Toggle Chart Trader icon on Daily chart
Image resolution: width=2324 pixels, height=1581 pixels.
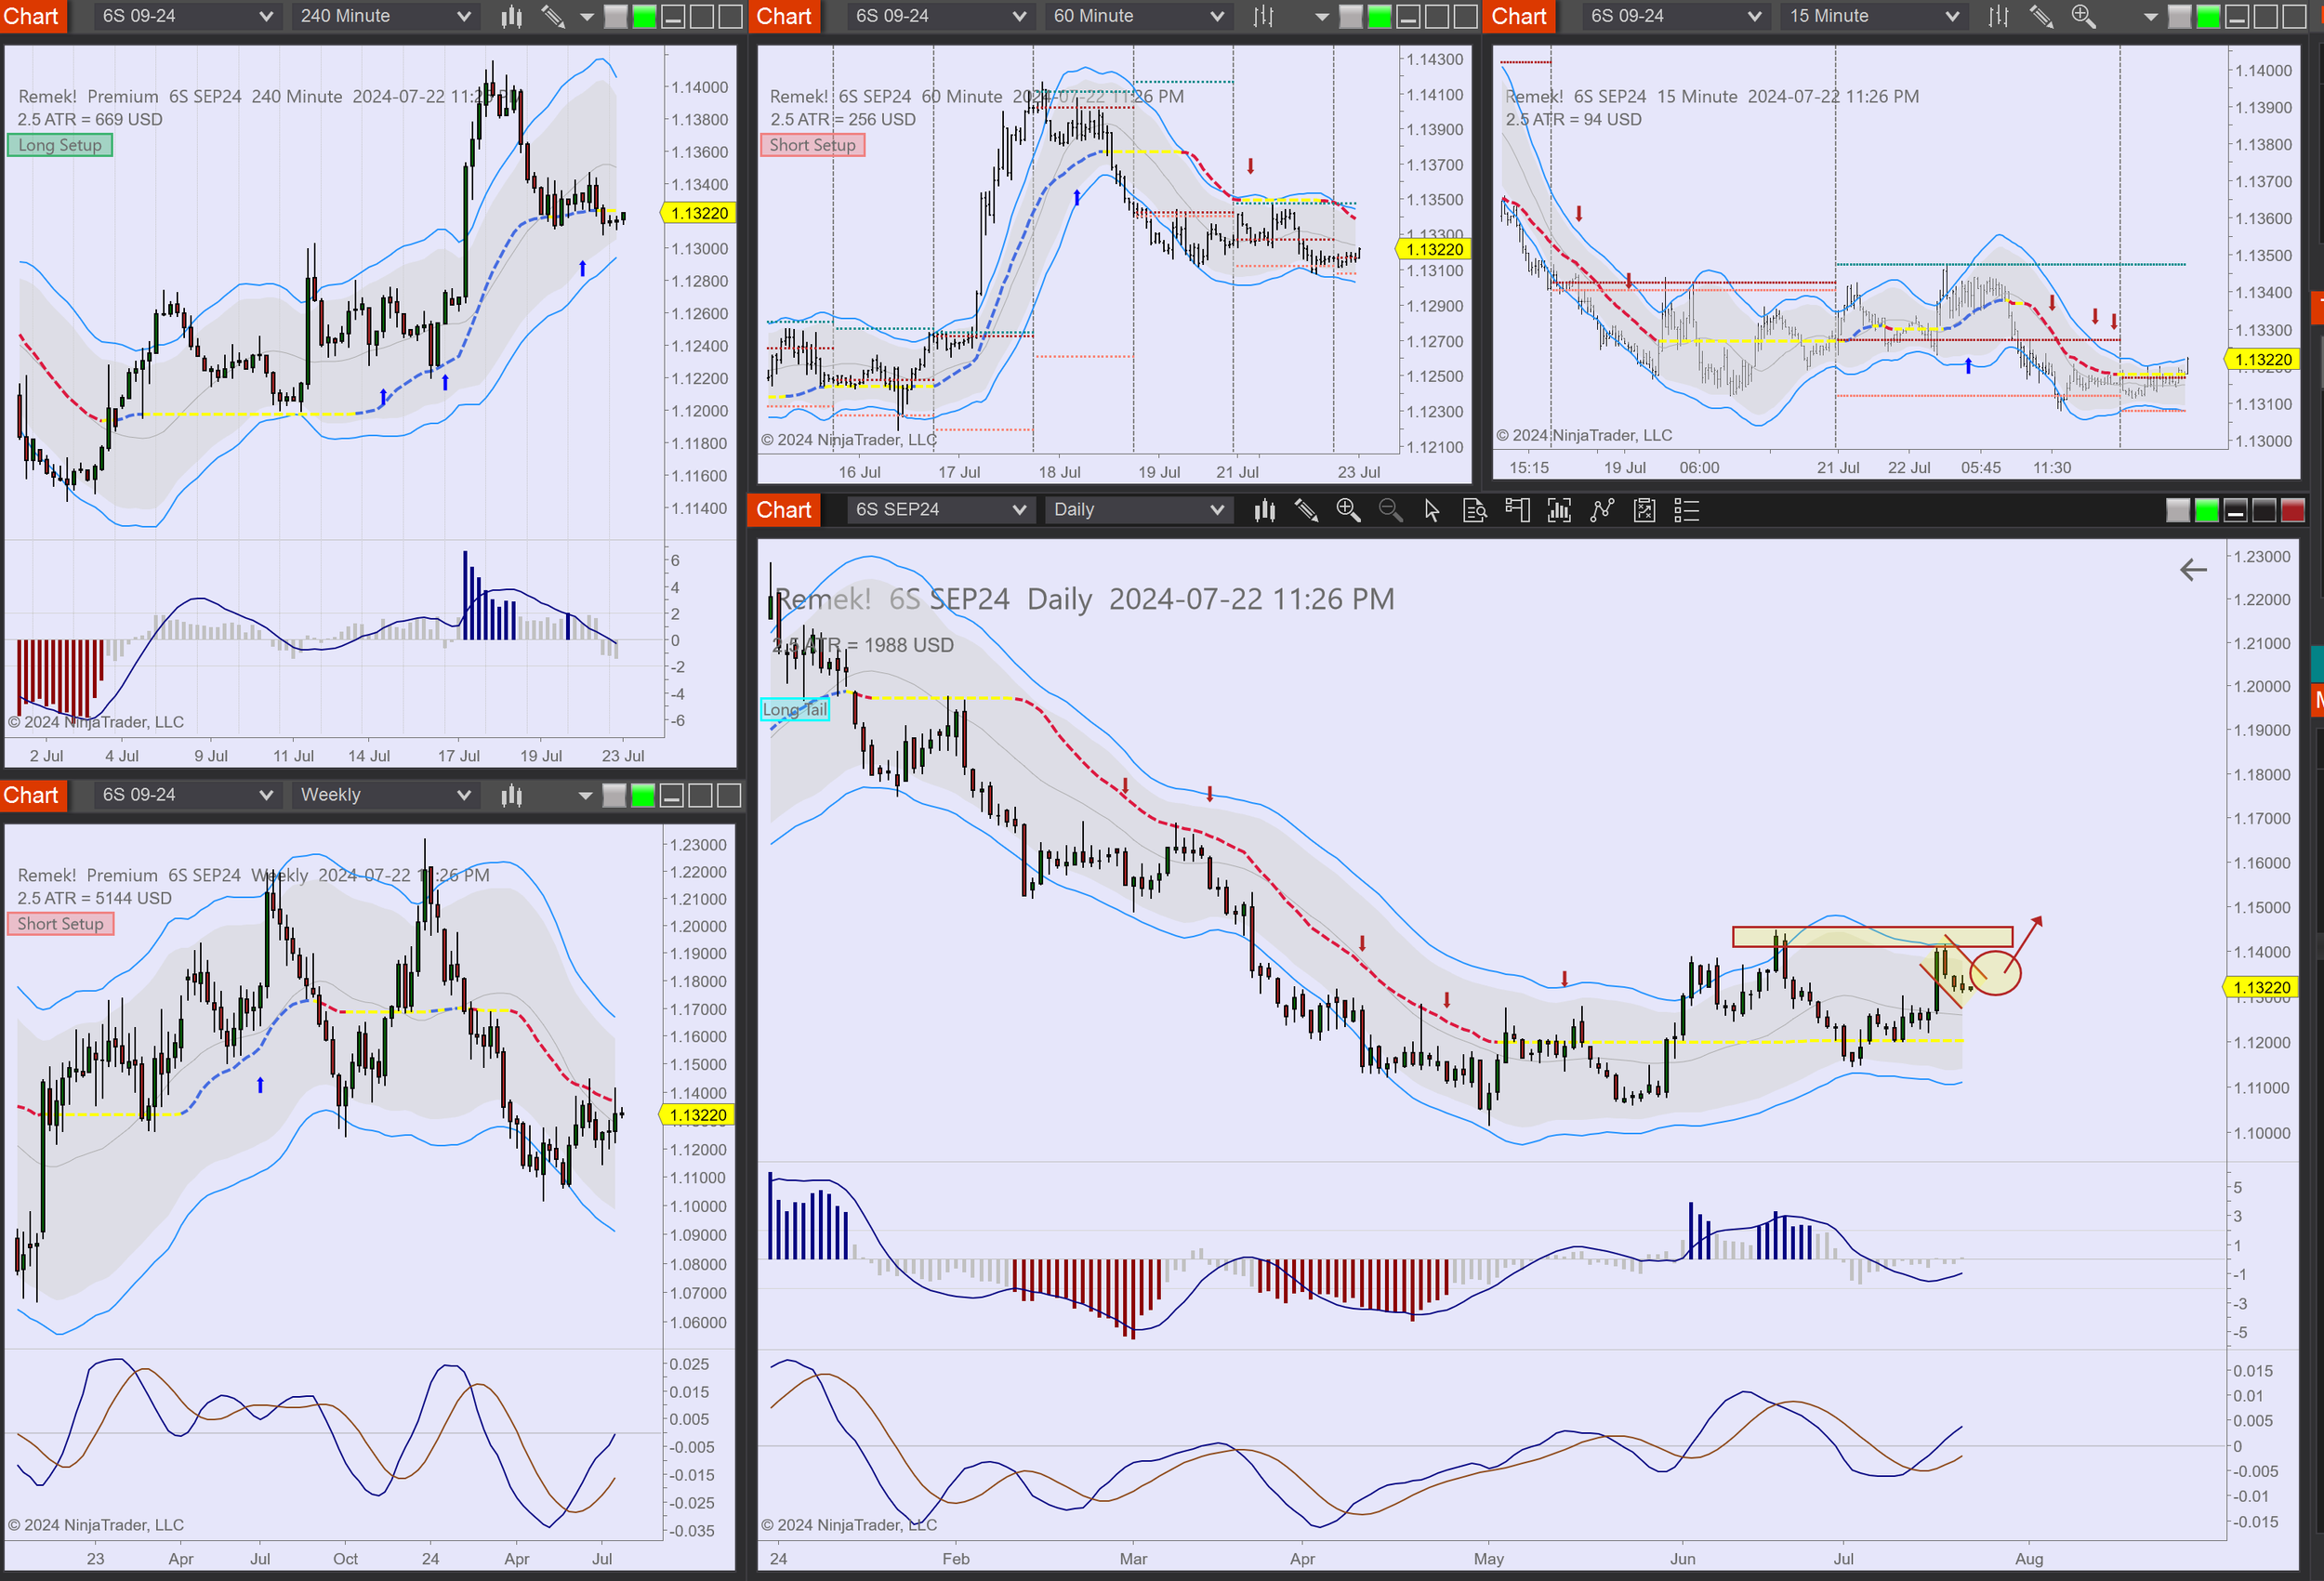pyautogui.click(x=1517, y=511)
